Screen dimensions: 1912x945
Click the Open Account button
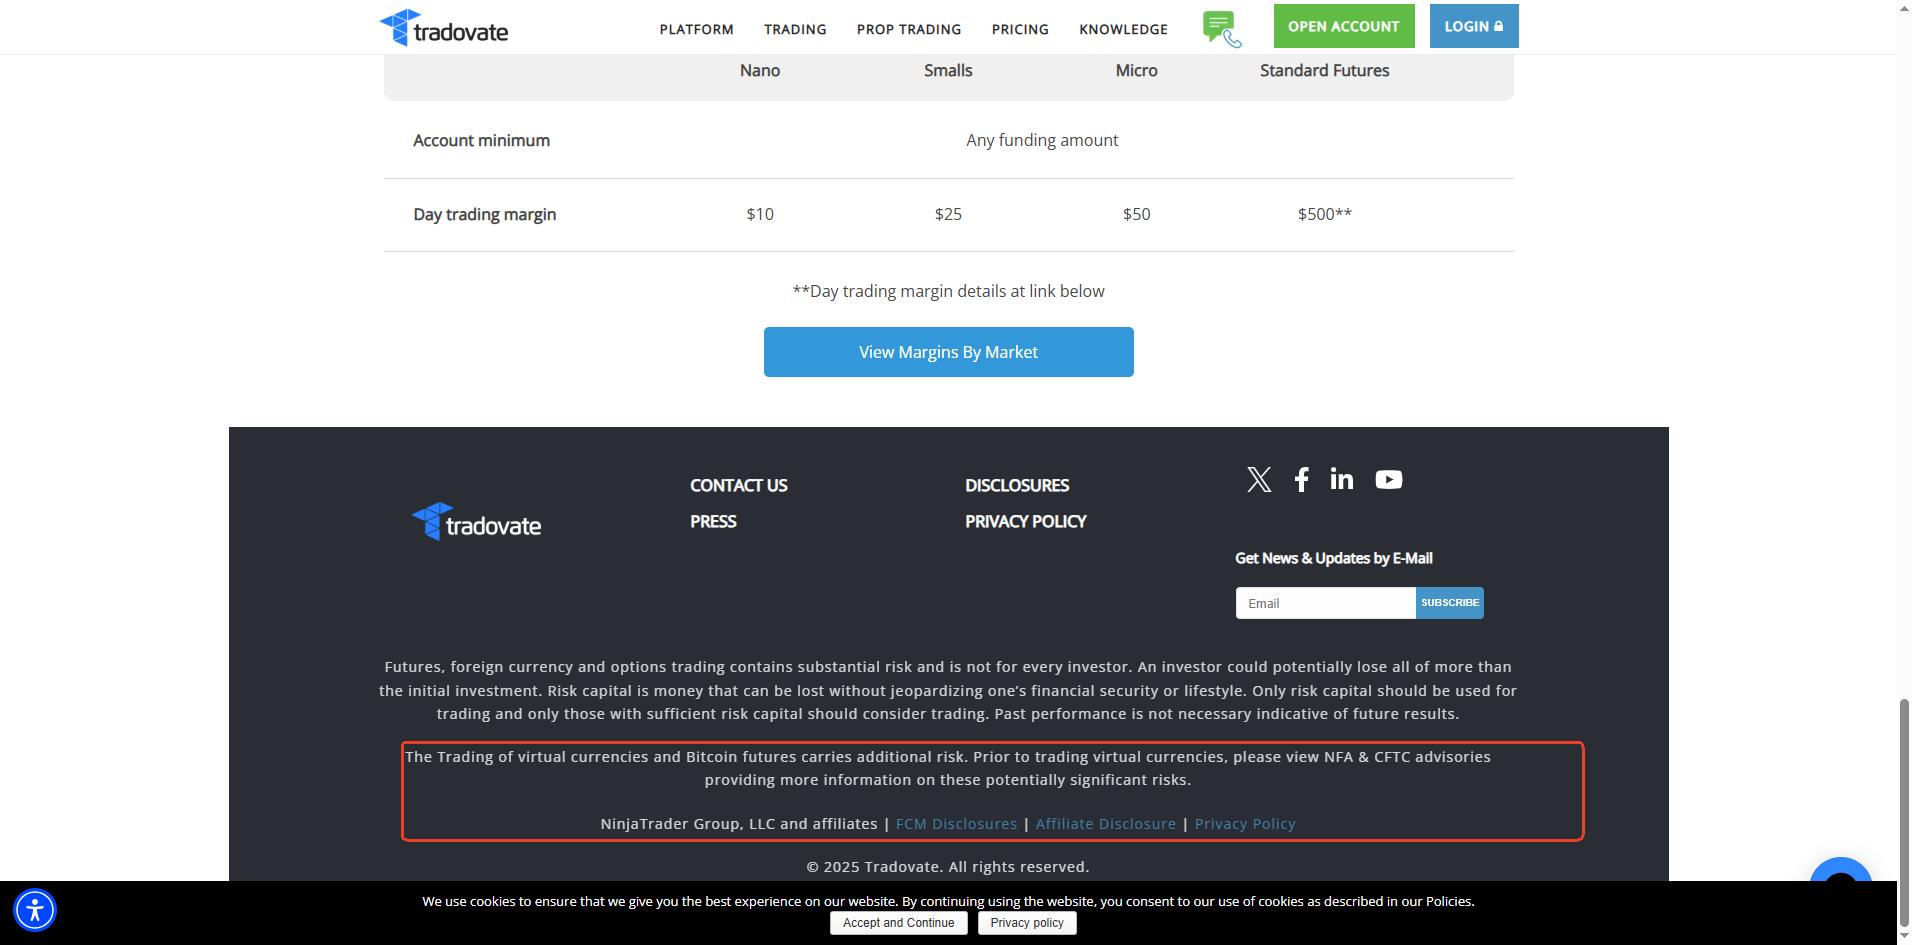[x=1344, y=26]
